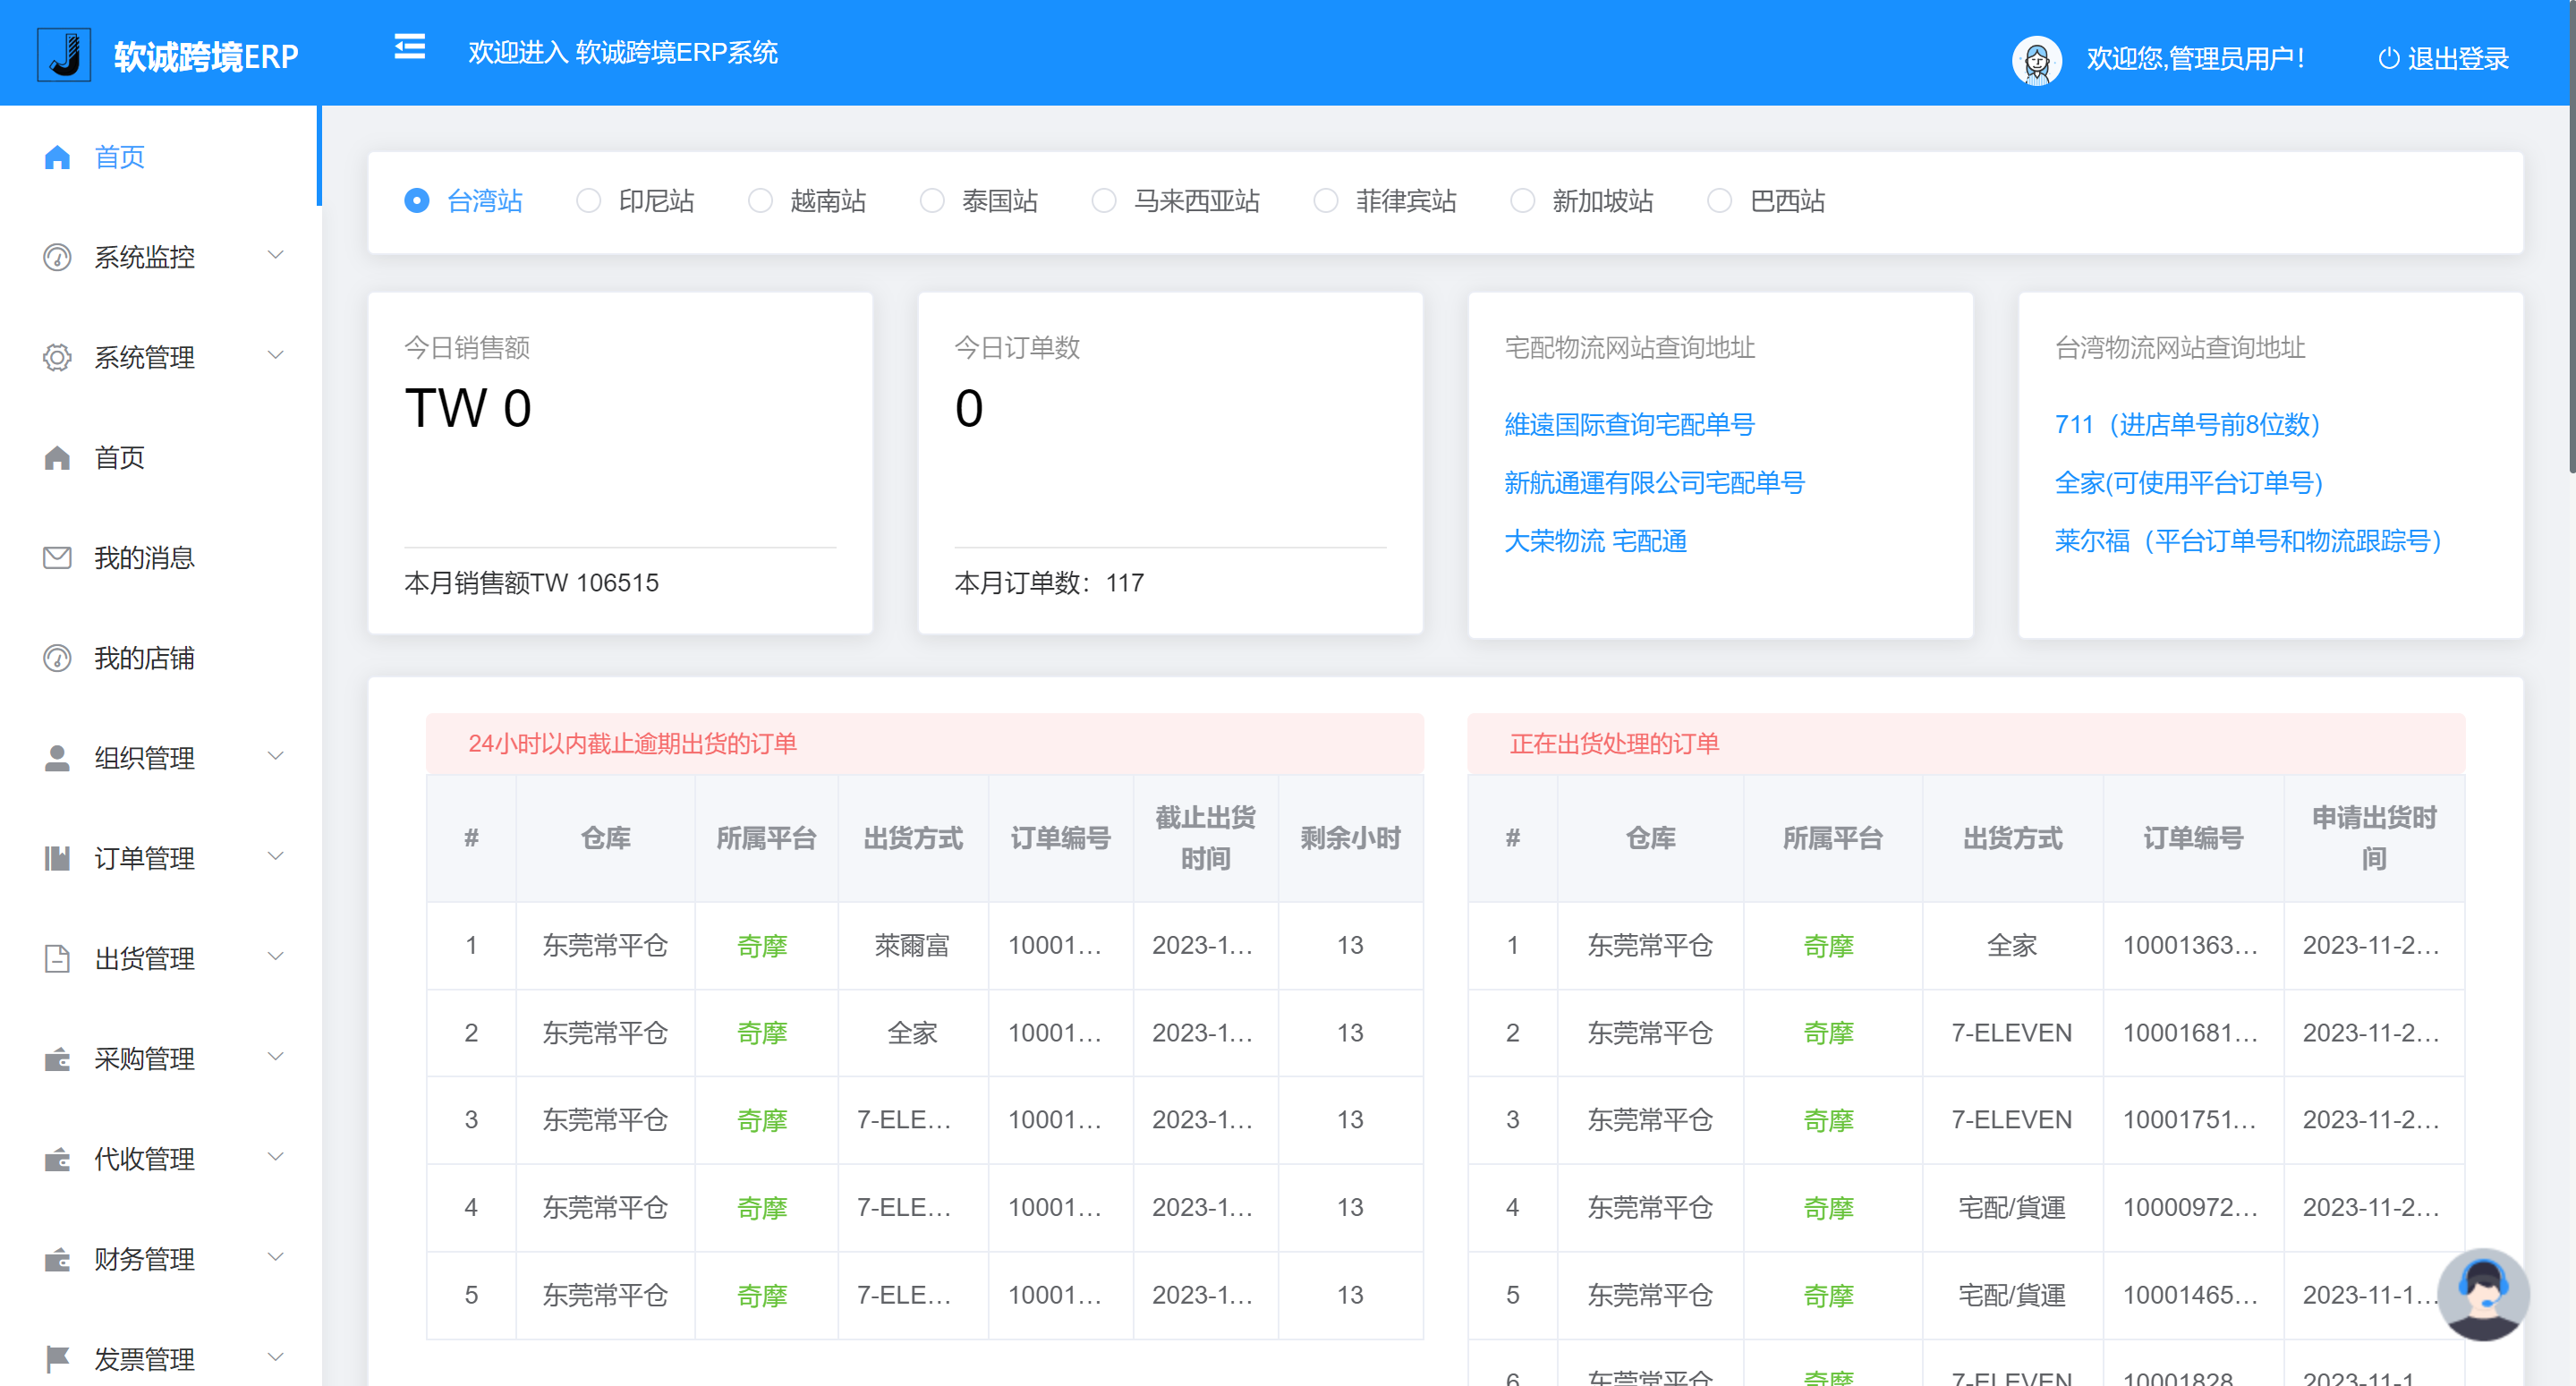Click the envelope icon for 我的消息

pos(57,557)
